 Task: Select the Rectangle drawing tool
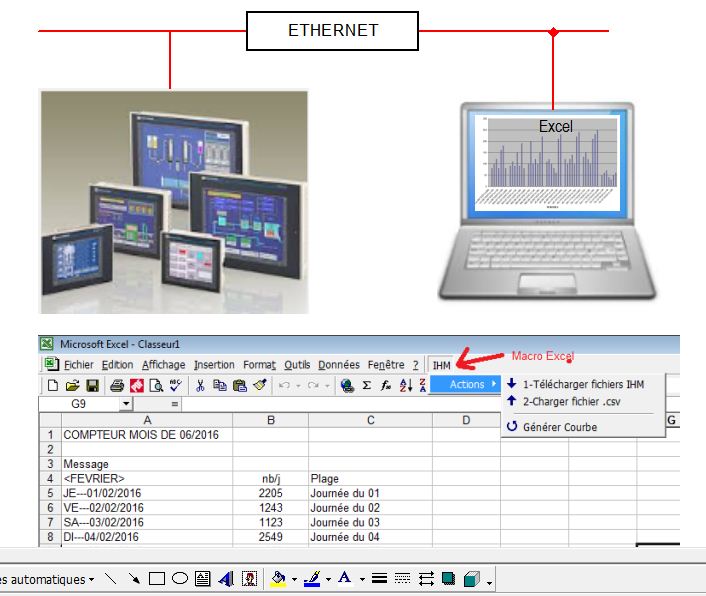point(157,578)
